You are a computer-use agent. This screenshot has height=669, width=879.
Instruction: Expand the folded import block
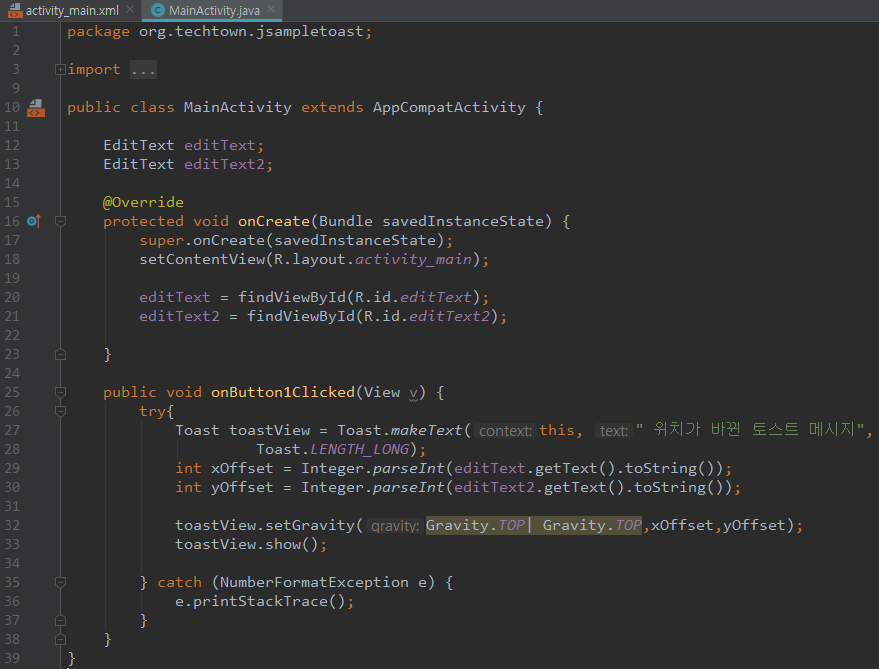(x=61, y=70)
